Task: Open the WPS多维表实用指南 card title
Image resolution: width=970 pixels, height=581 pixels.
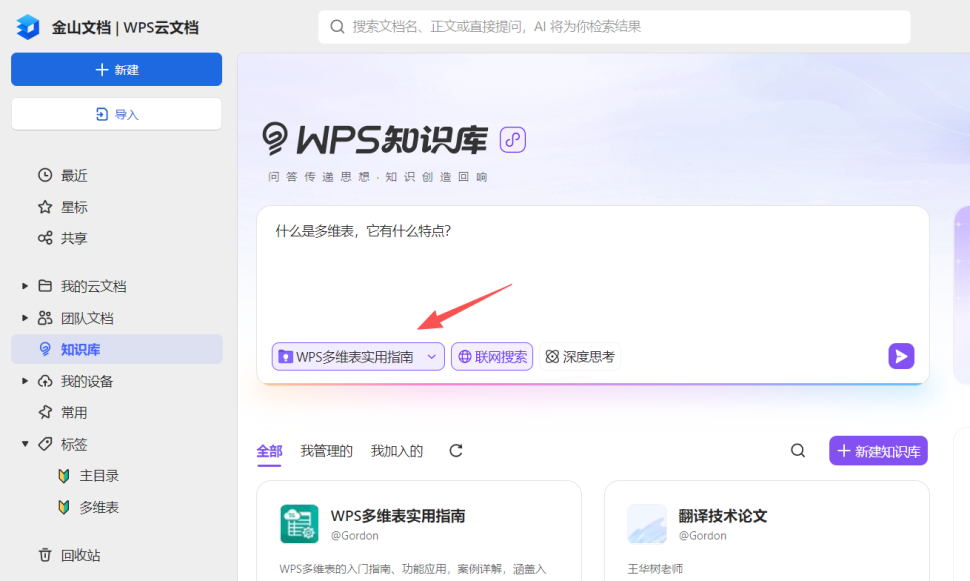Action: [x=398, y=515]
